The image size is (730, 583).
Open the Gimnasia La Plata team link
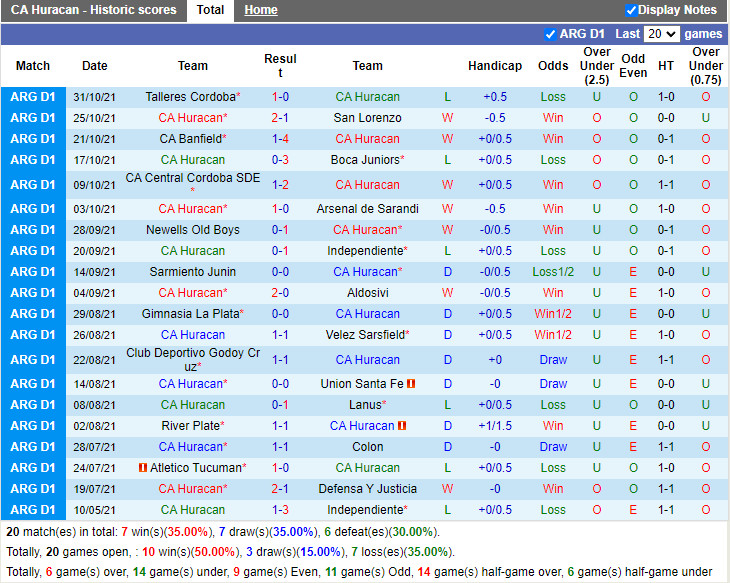tap(190, 314)
